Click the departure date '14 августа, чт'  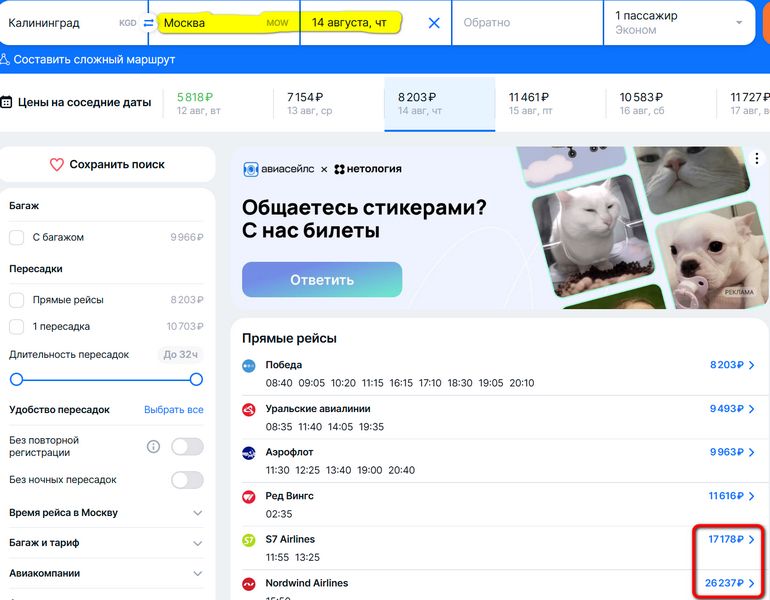[x=349, y=23]
